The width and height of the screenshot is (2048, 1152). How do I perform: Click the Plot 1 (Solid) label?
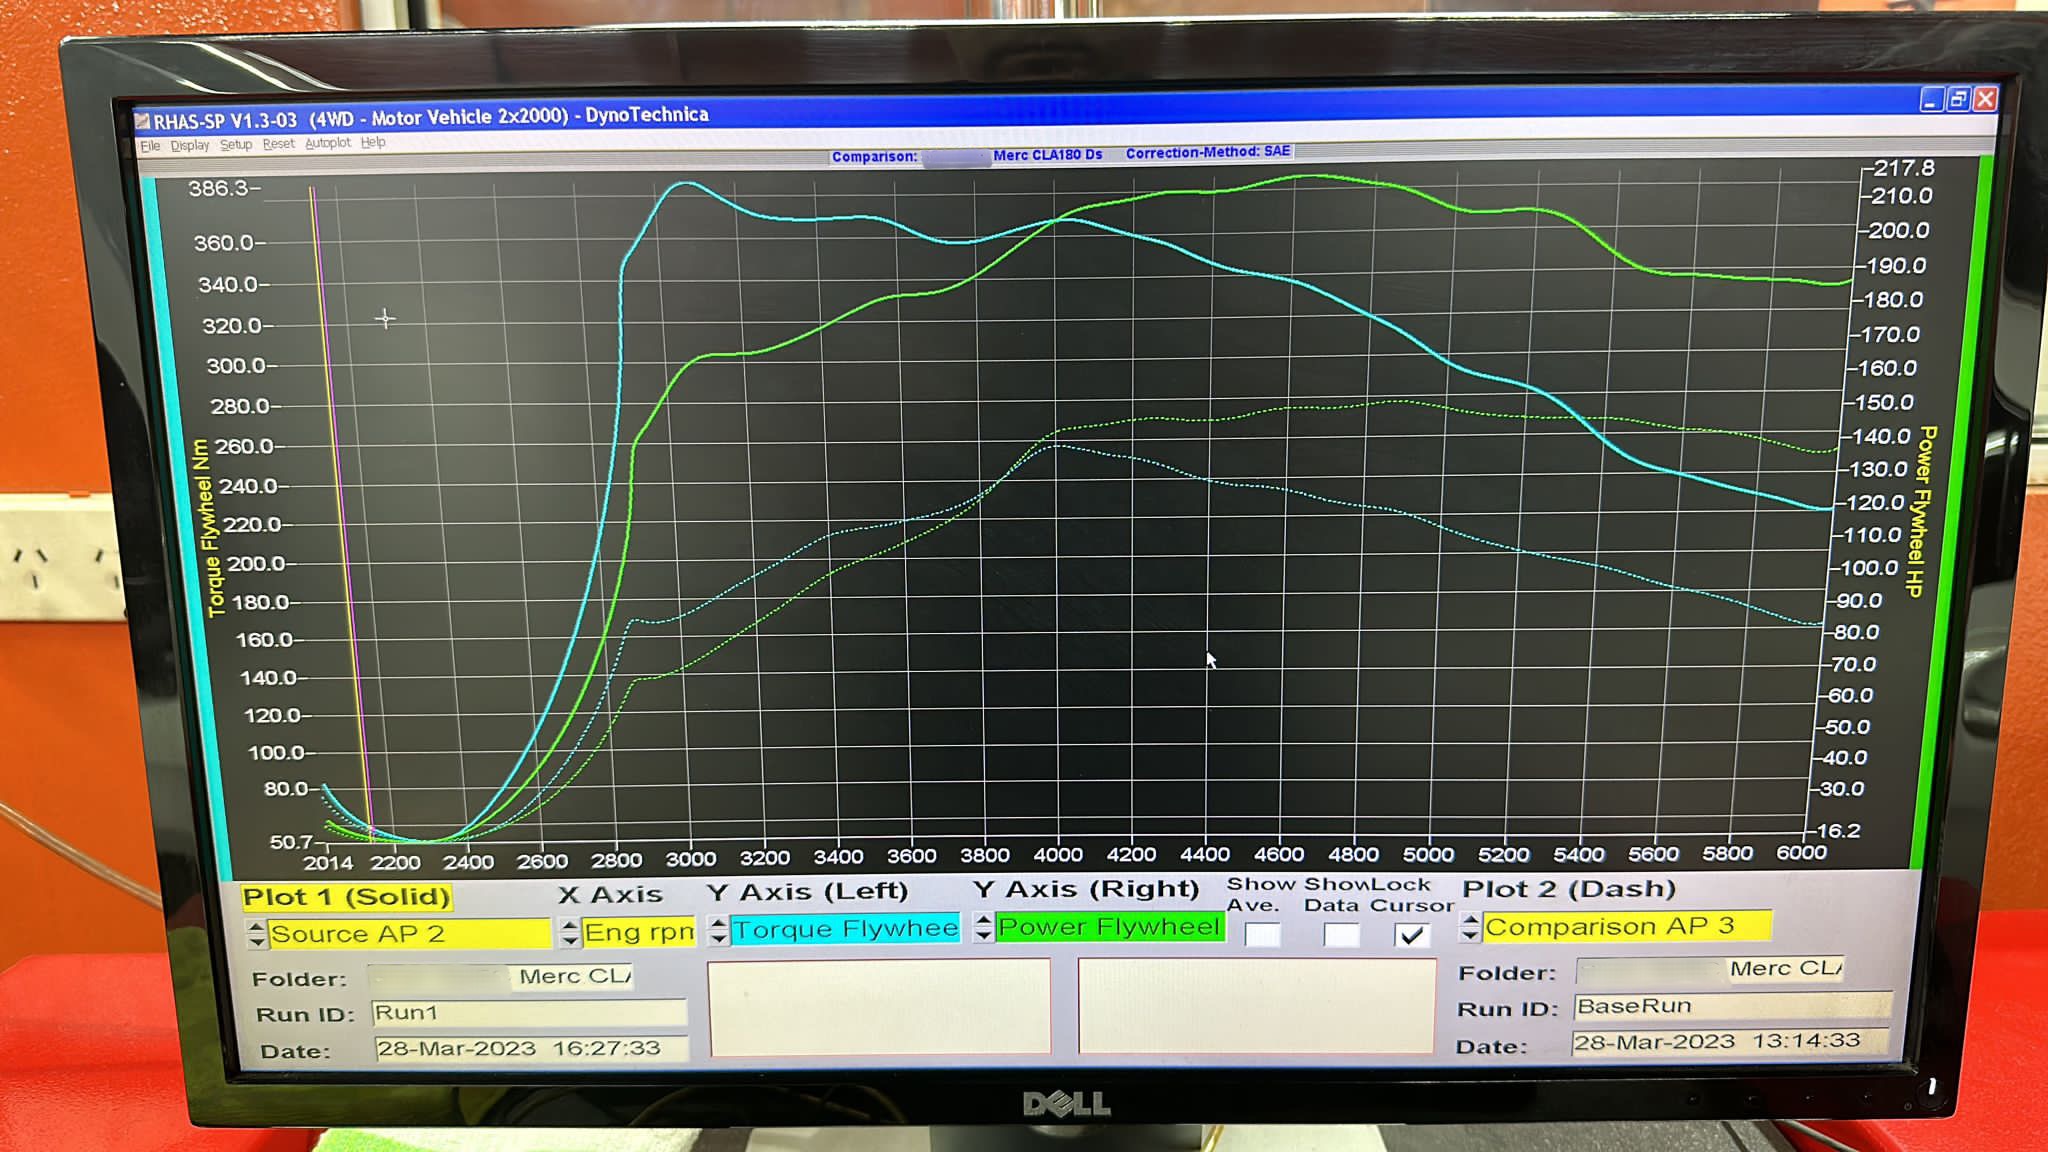click(x=346, y=897)
